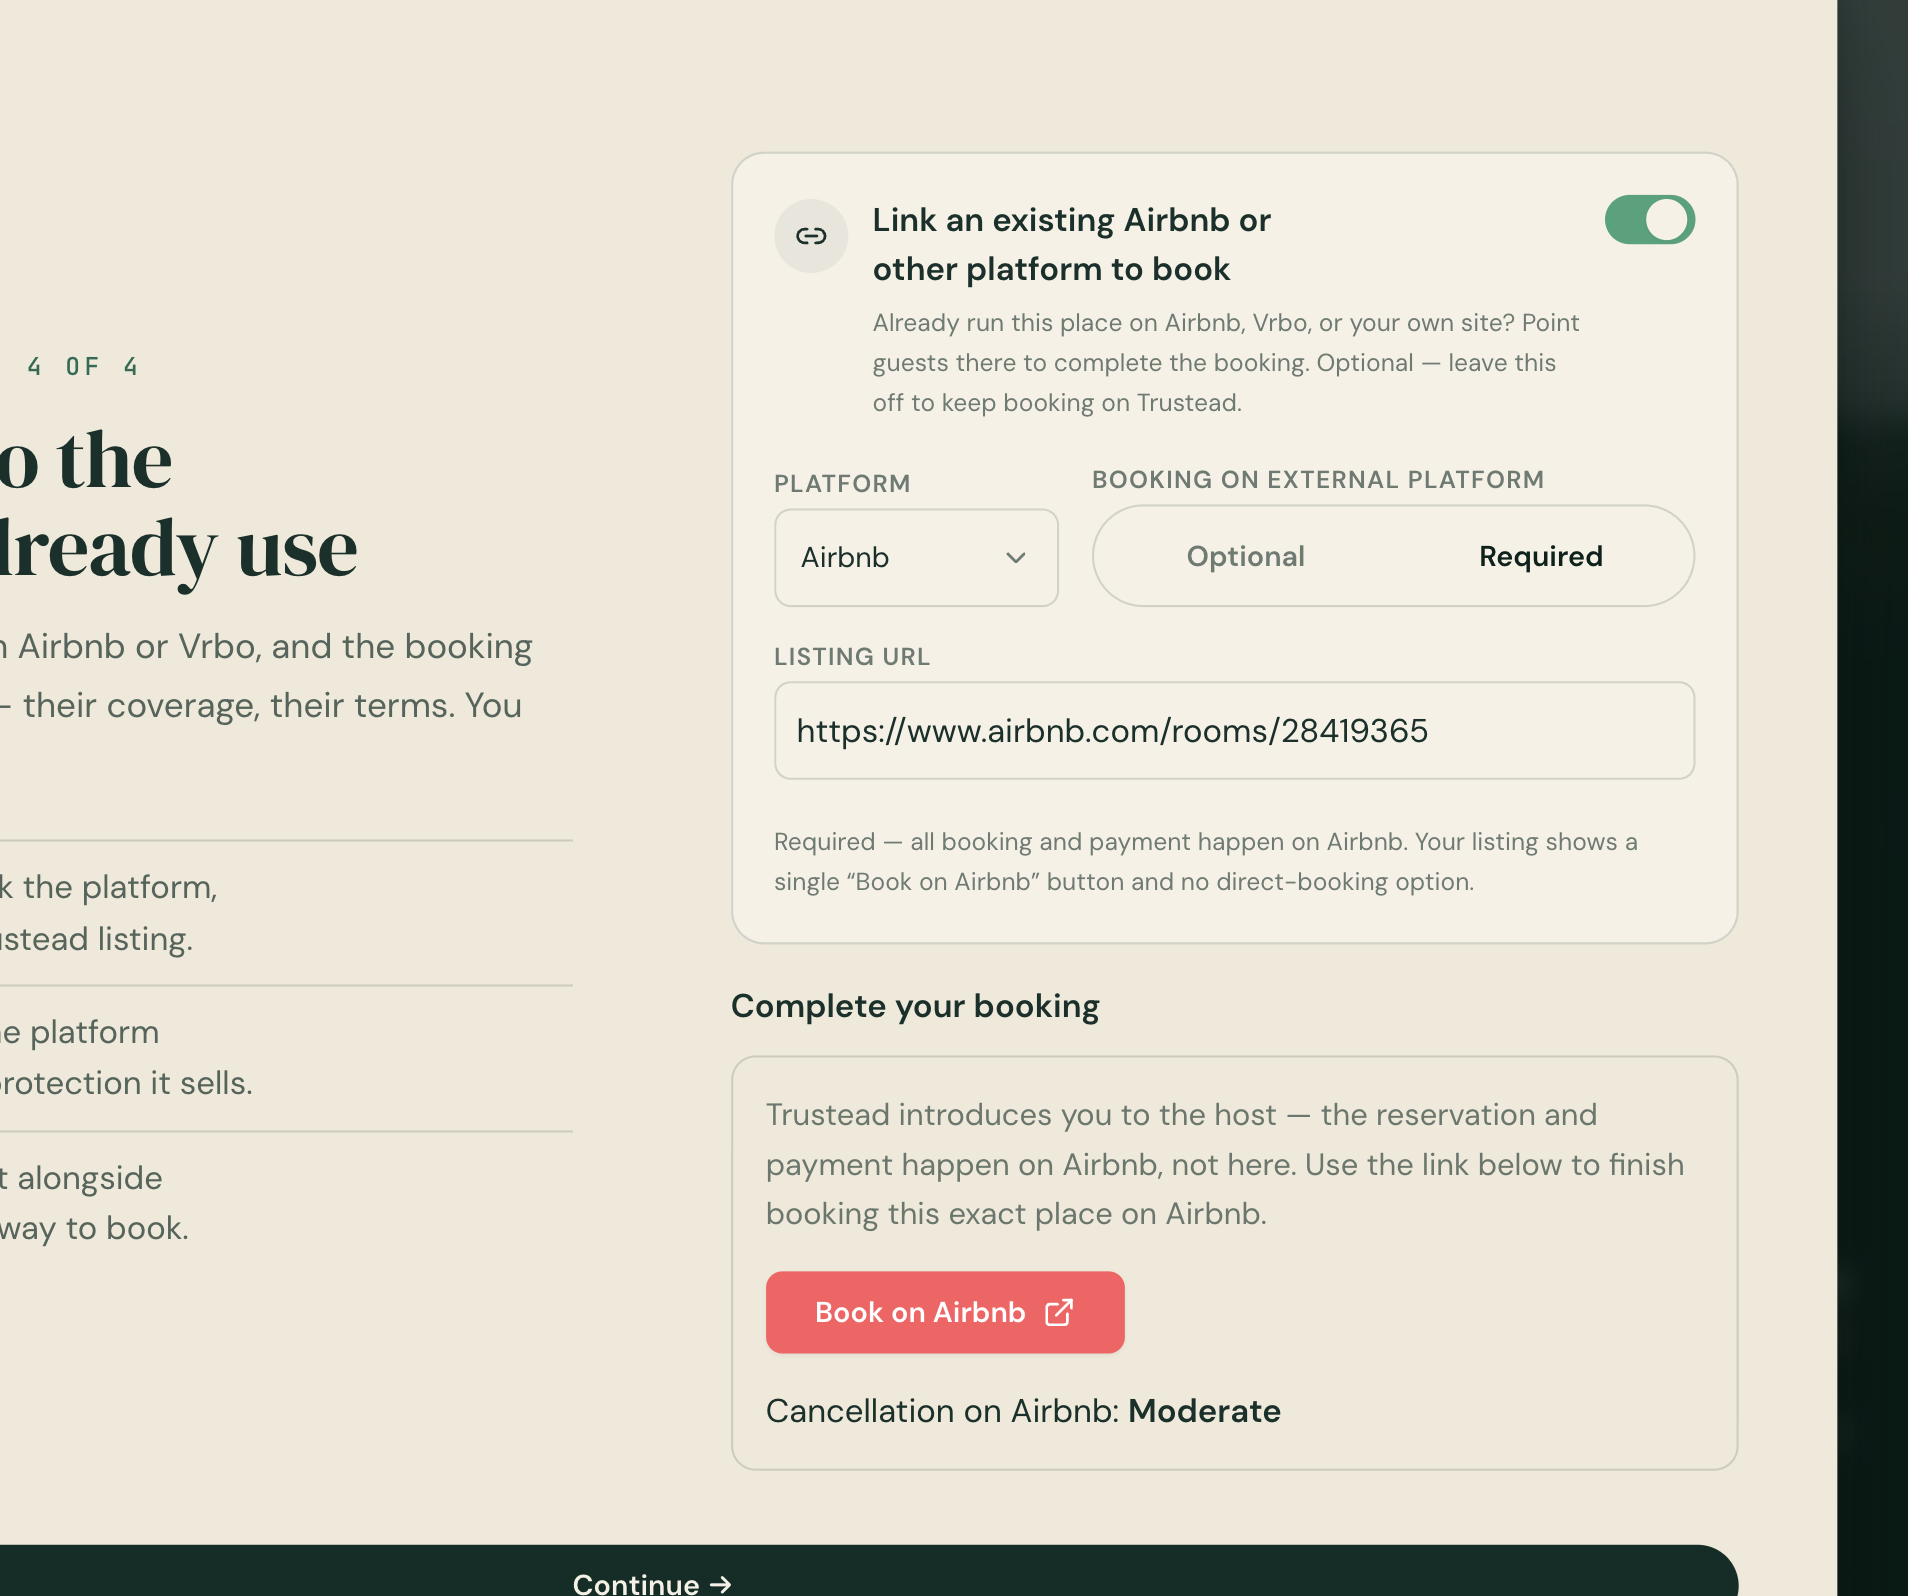Click the chain link icon beside the heading
1908x1596 pixels.
click(811, 236)
